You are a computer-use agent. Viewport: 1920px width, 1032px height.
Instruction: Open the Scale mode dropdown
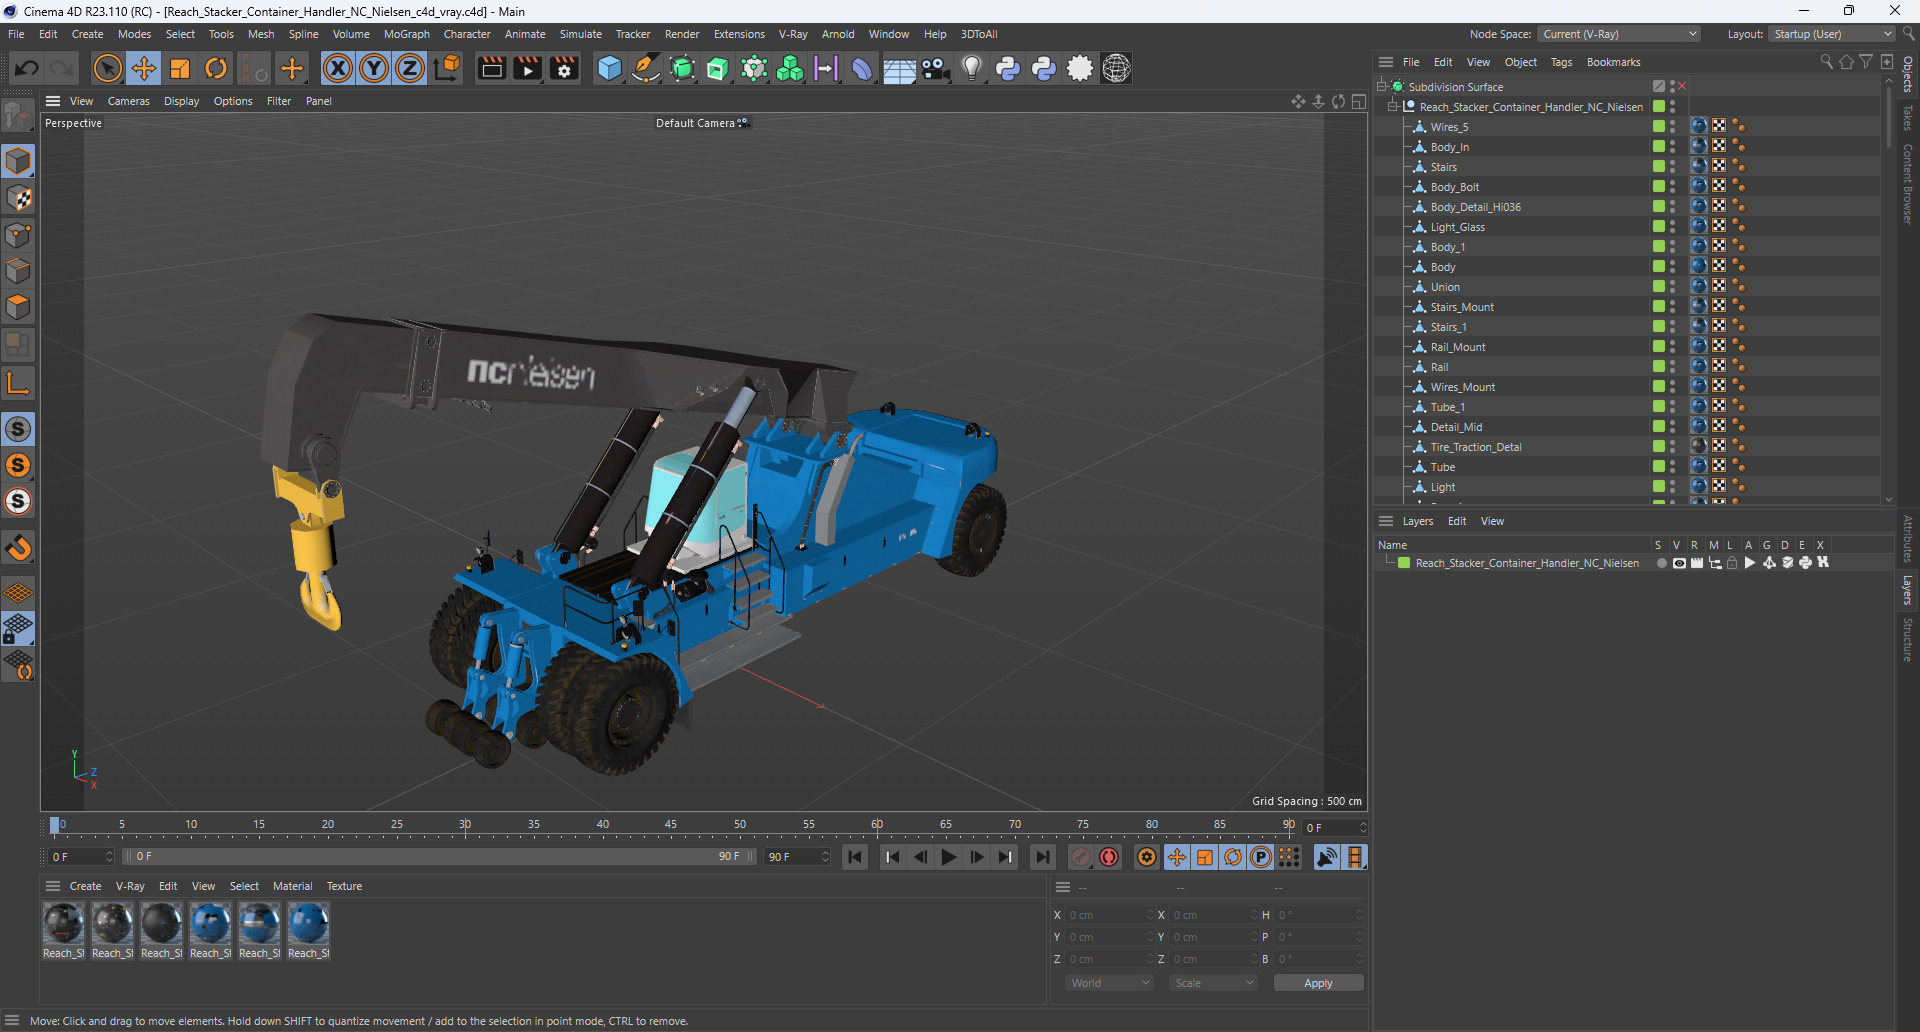pos(1212,983)
